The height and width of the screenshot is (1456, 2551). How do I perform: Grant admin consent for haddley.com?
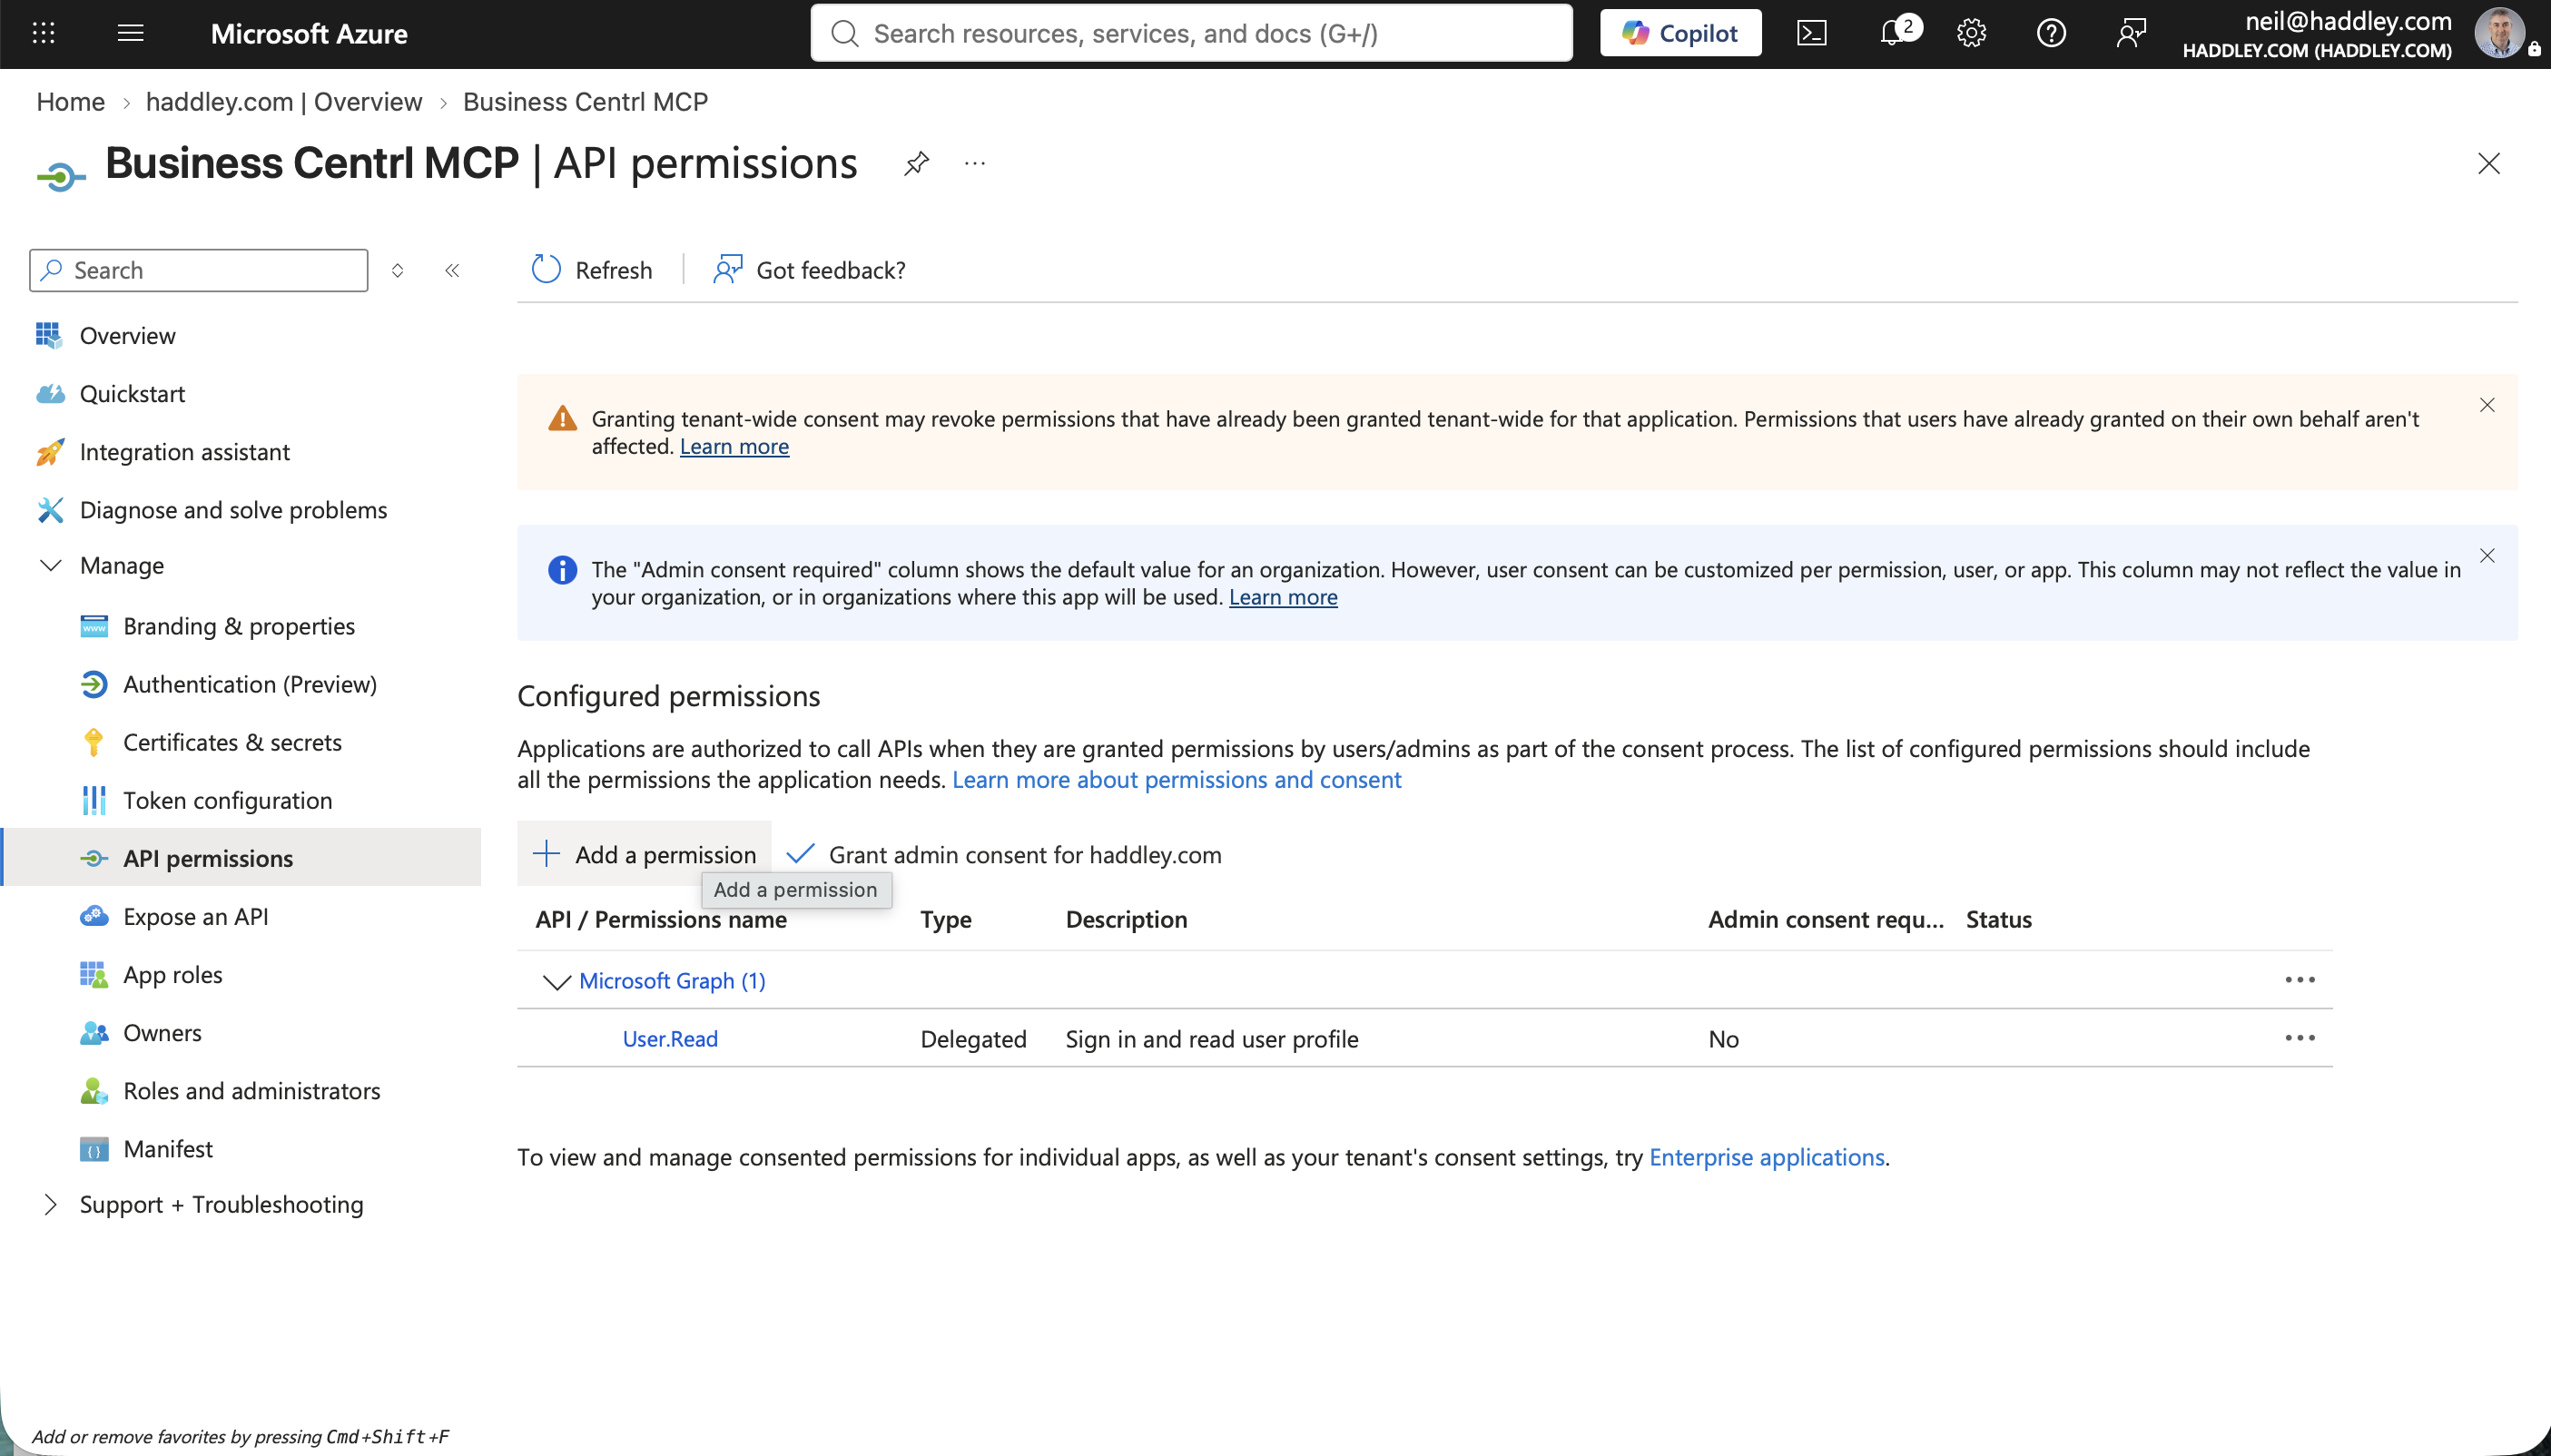coord(1004,854)
